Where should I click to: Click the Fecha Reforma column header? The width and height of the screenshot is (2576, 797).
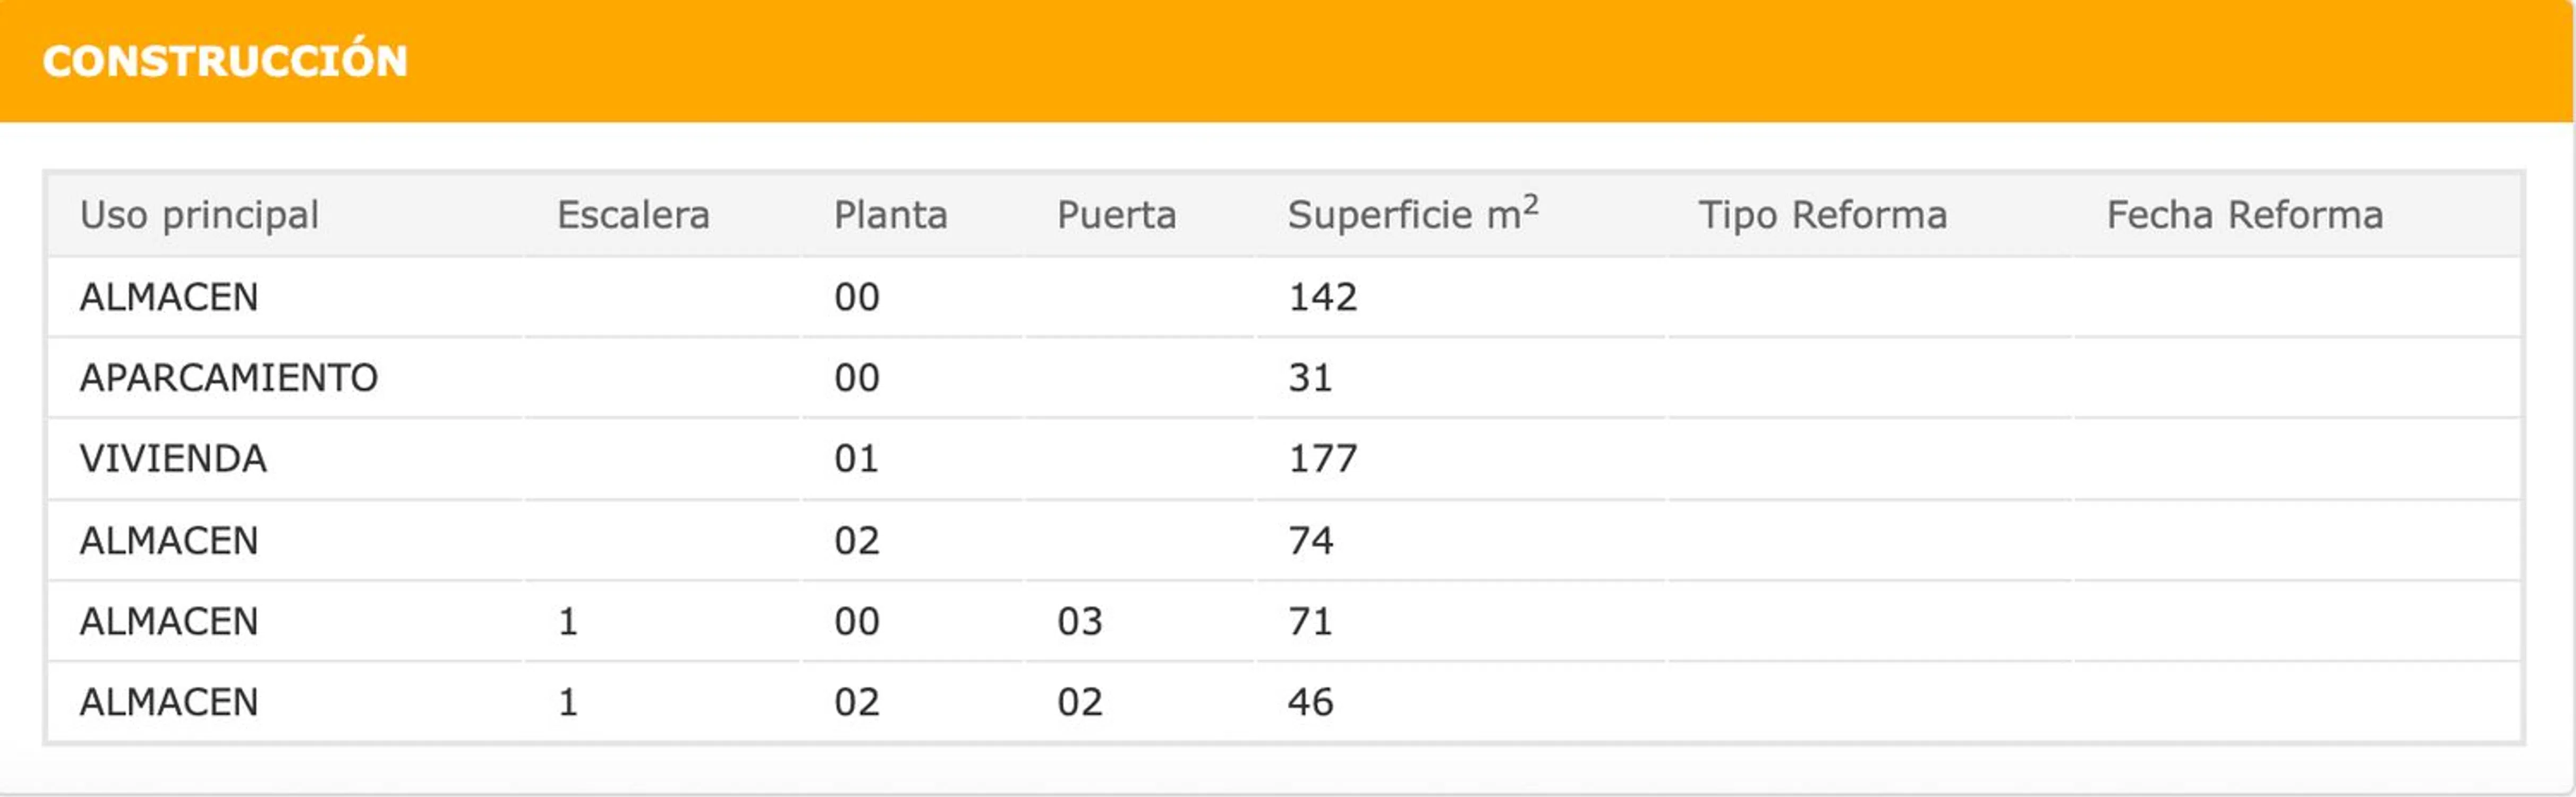2244,215
